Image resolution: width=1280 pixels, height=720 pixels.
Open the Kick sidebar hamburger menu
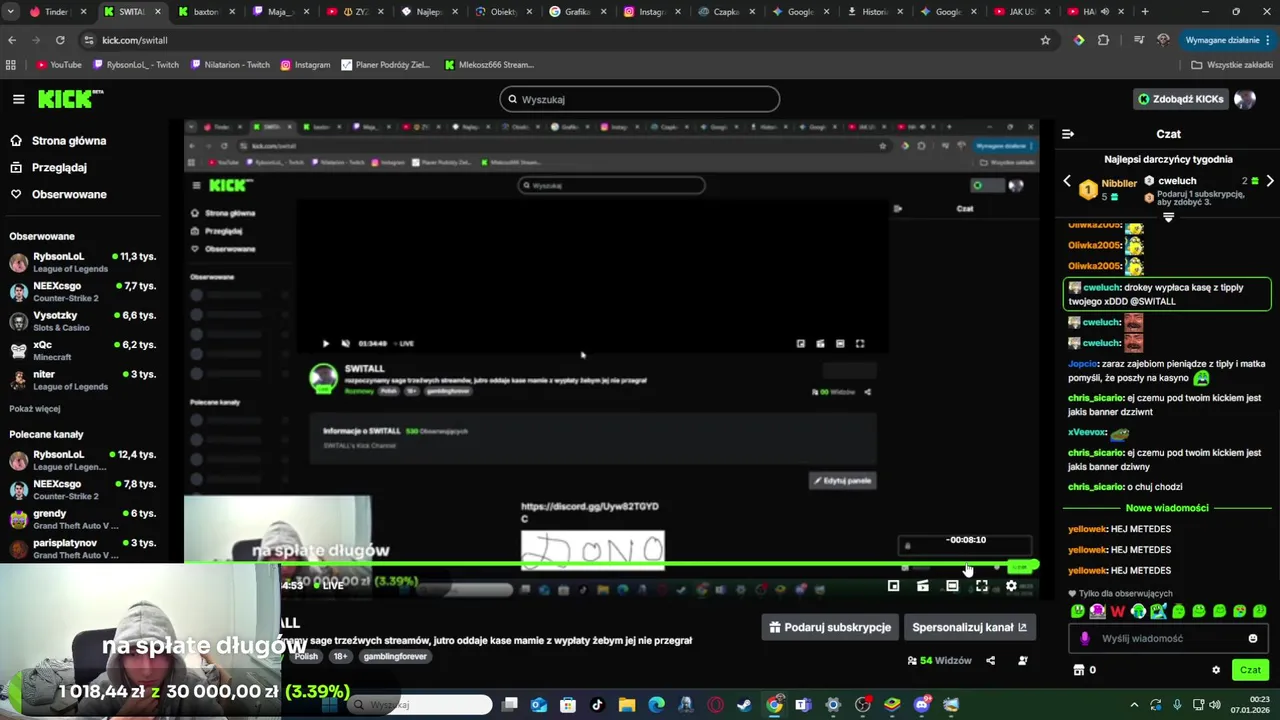(x=18, y=99)
